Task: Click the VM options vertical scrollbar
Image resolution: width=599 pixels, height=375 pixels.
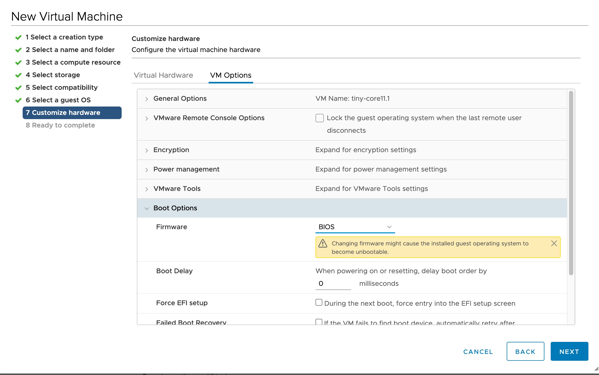Action: pyautogui.click(x=571, y=183)
